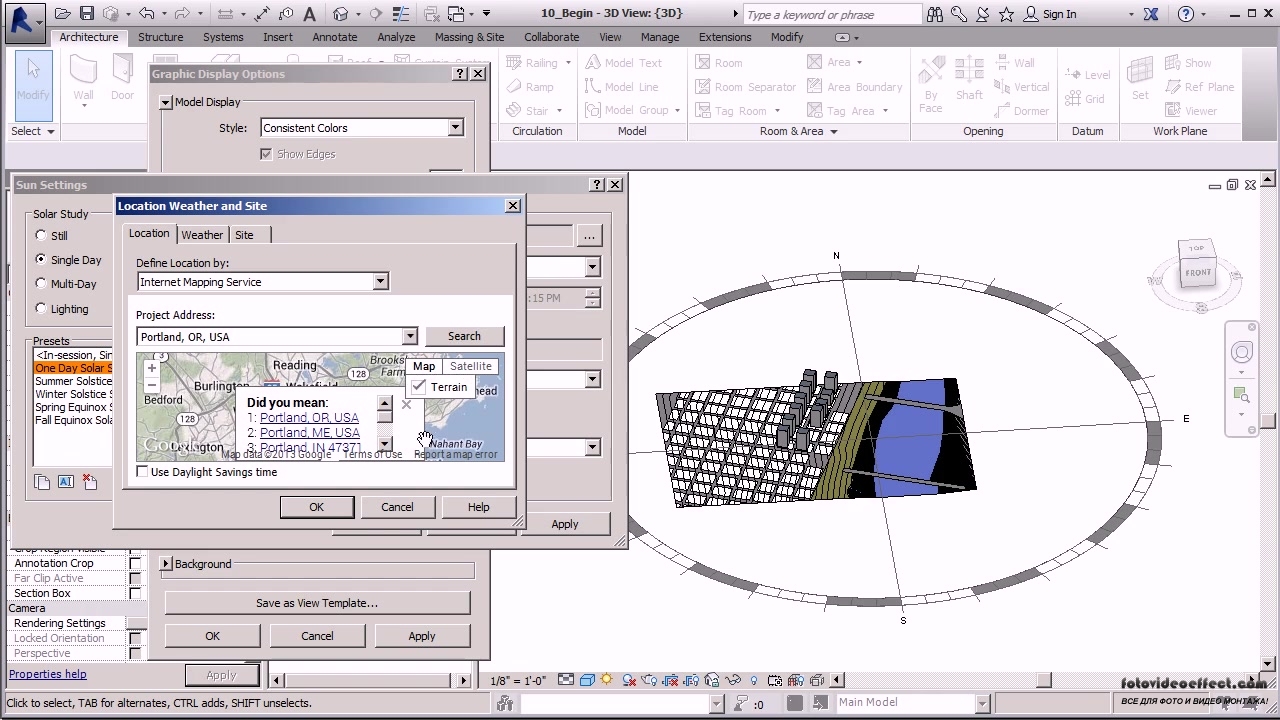Select the Lighting radio button
This screenshot has width=1280, height=720.
(x=41, y=308)
